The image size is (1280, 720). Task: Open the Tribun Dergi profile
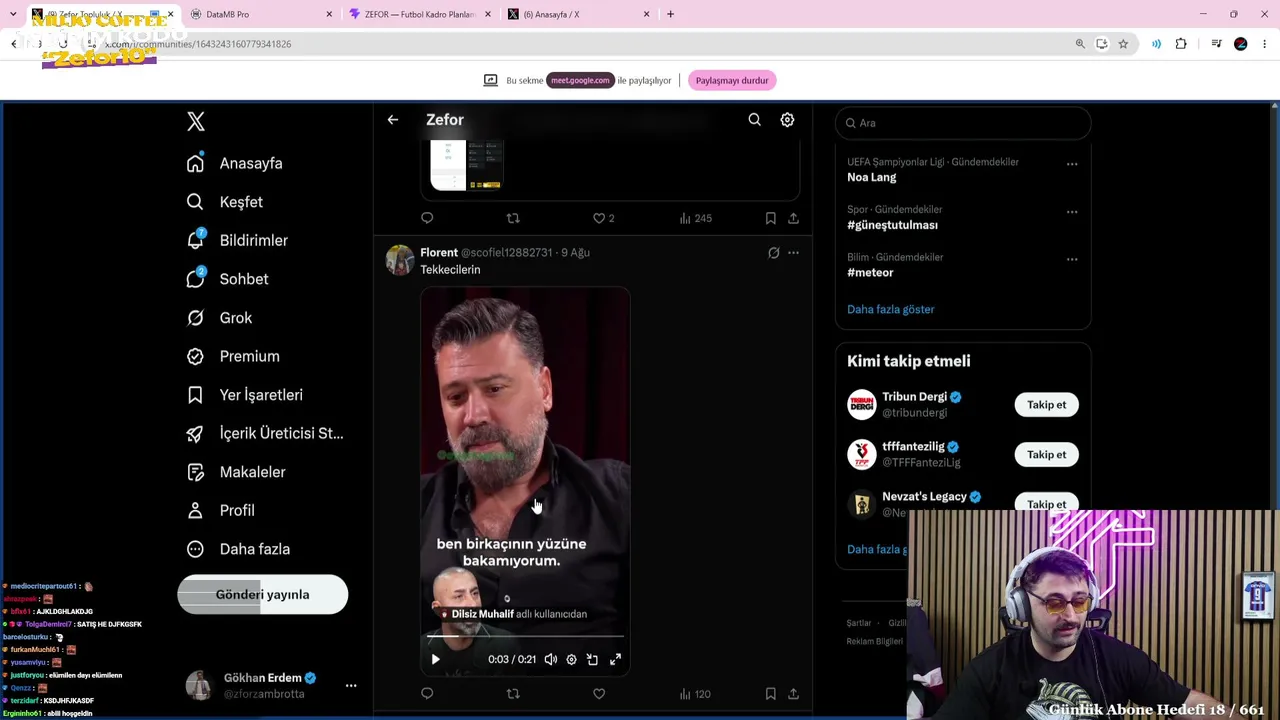click(x=914, y=397)
